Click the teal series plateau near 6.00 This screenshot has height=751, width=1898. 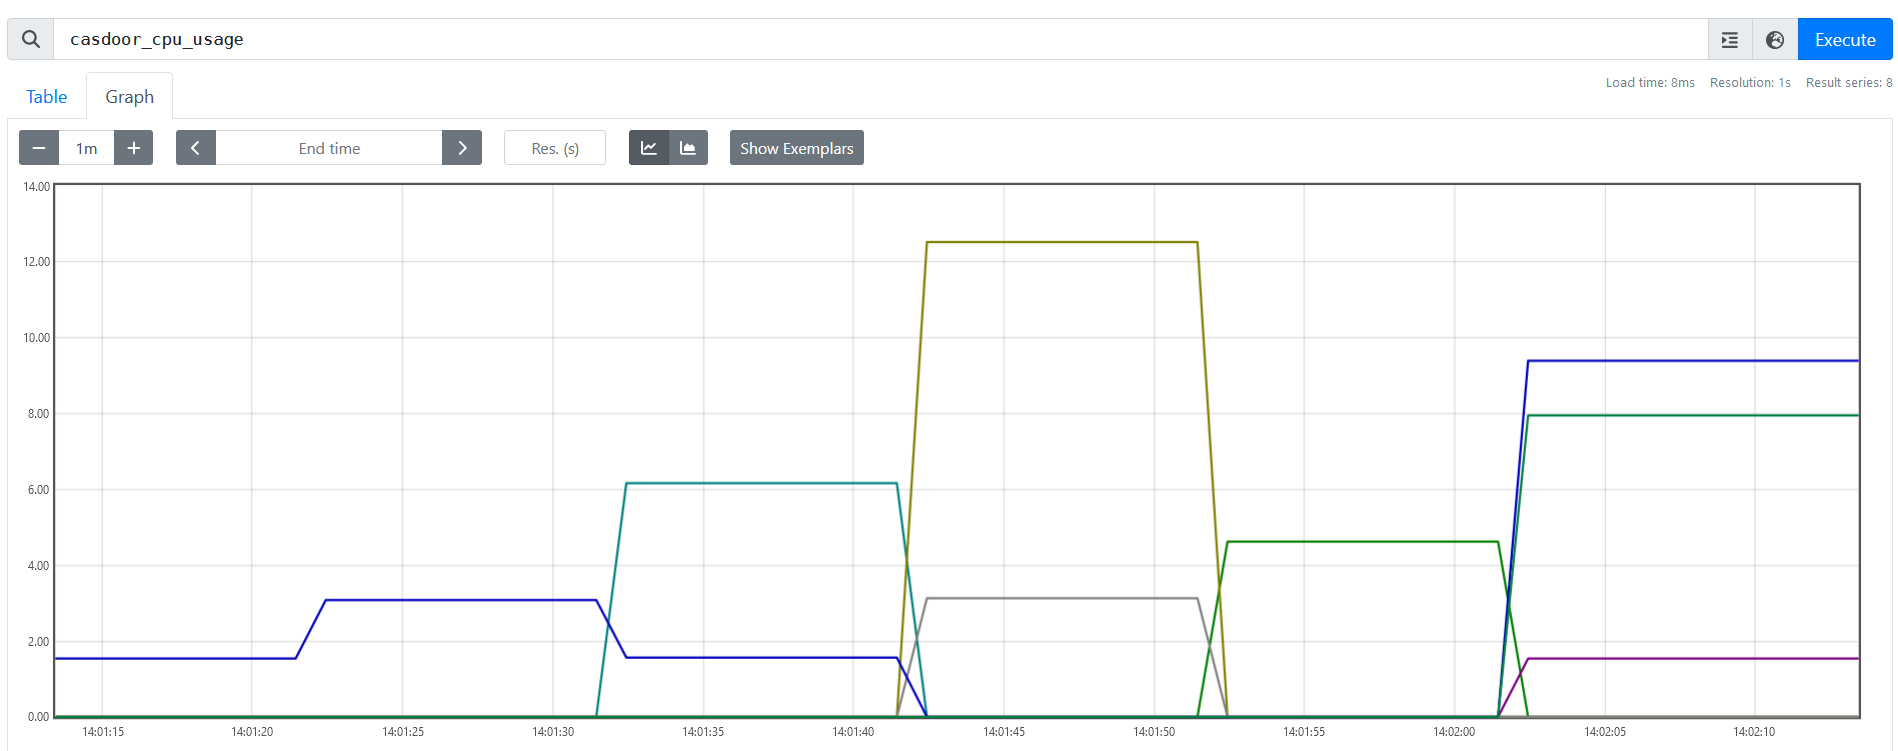tap(760, 484)
